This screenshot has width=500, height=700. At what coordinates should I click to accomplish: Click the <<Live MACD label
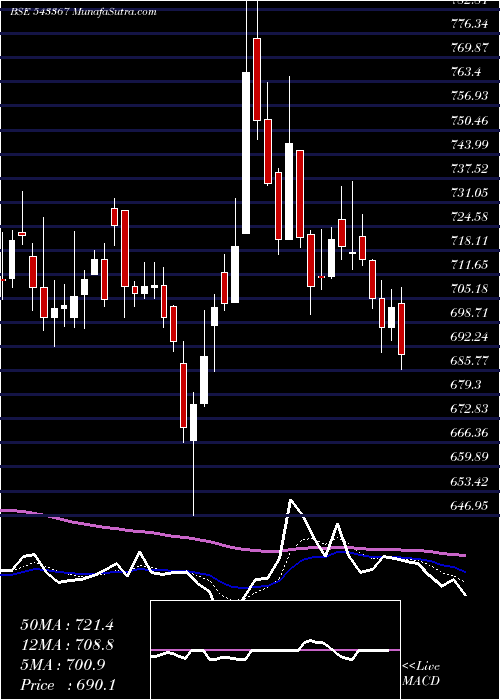pyautogui.click(x=421, y=673)
